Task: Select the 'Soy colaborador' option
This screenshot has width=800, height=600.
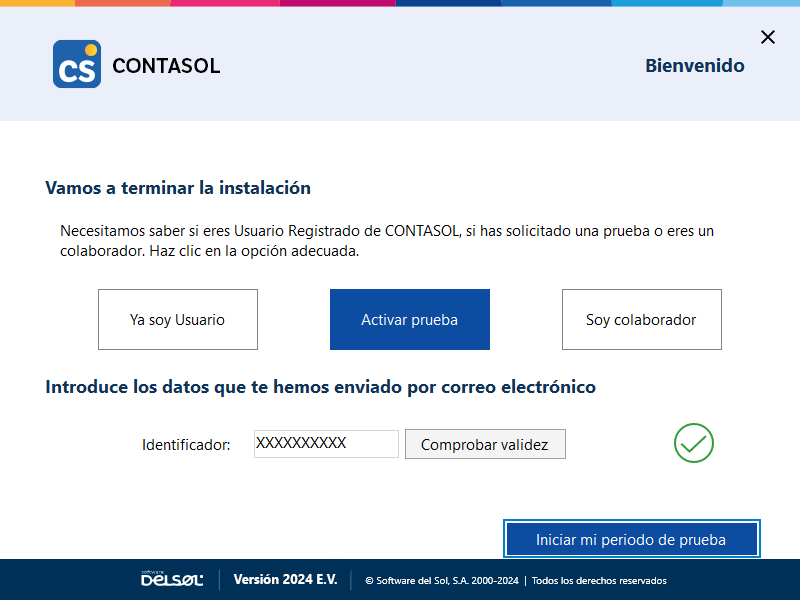Action: click(x=642, y=319)
